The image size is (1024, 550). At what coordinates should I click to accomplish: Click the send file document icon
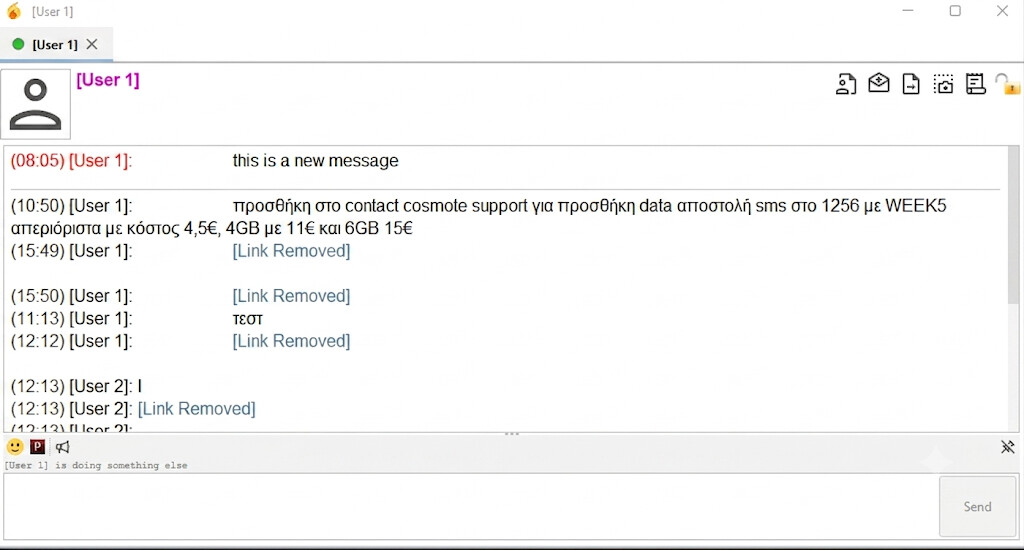click(x=910, y=84)
